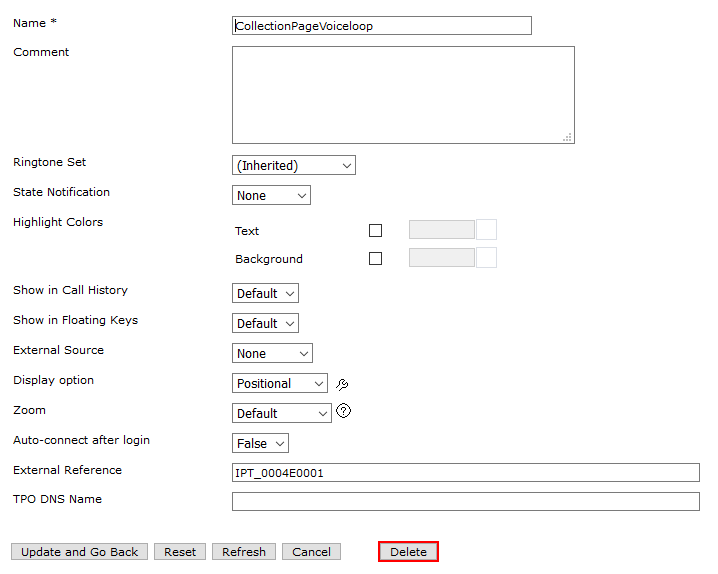Image resolution: width=718 pixels, height=574 pixels.
Task: Open the Display option wrench settings icon
Action: [342, 384]
